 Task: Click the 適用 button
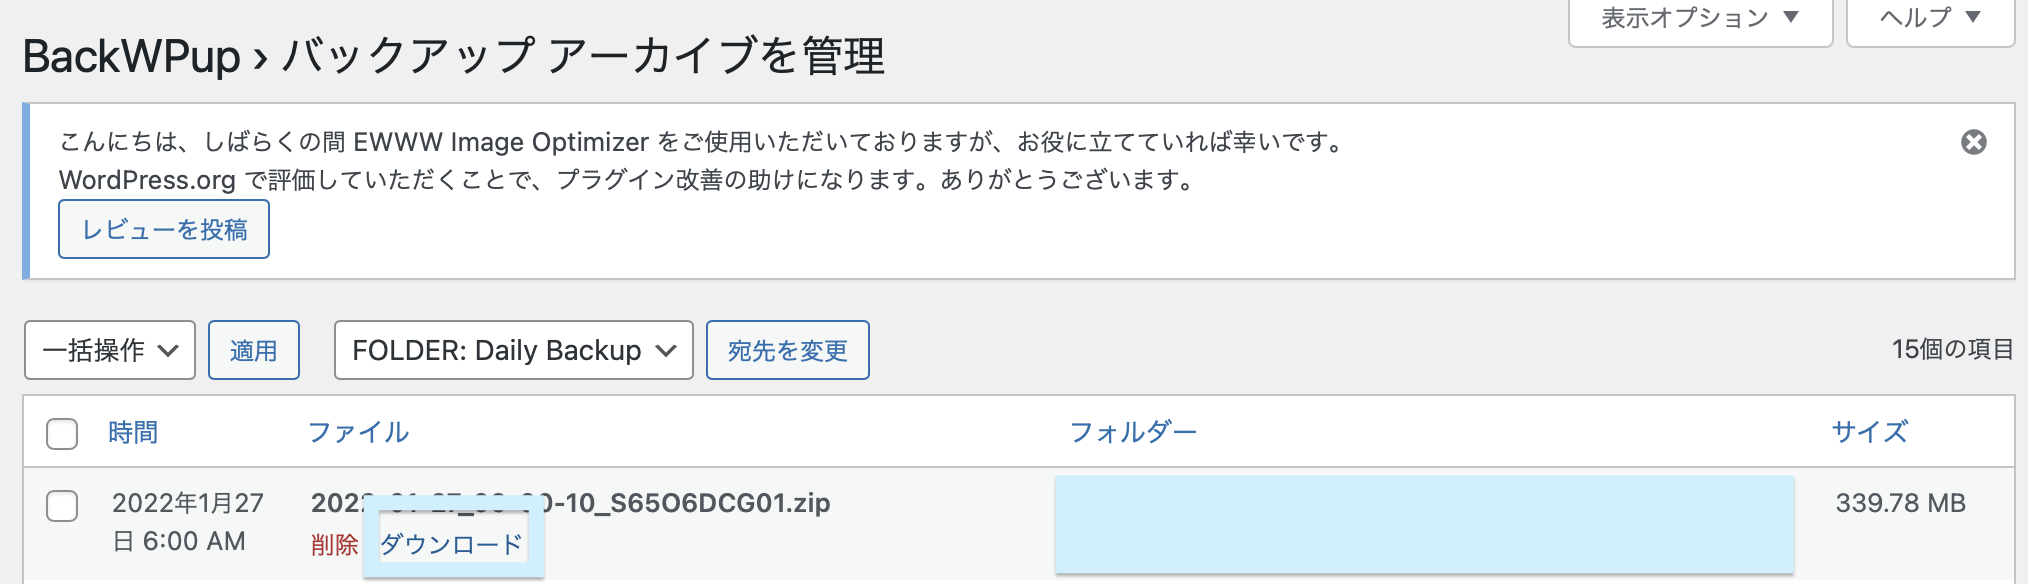pyautogui.click(x=254, y=350)
